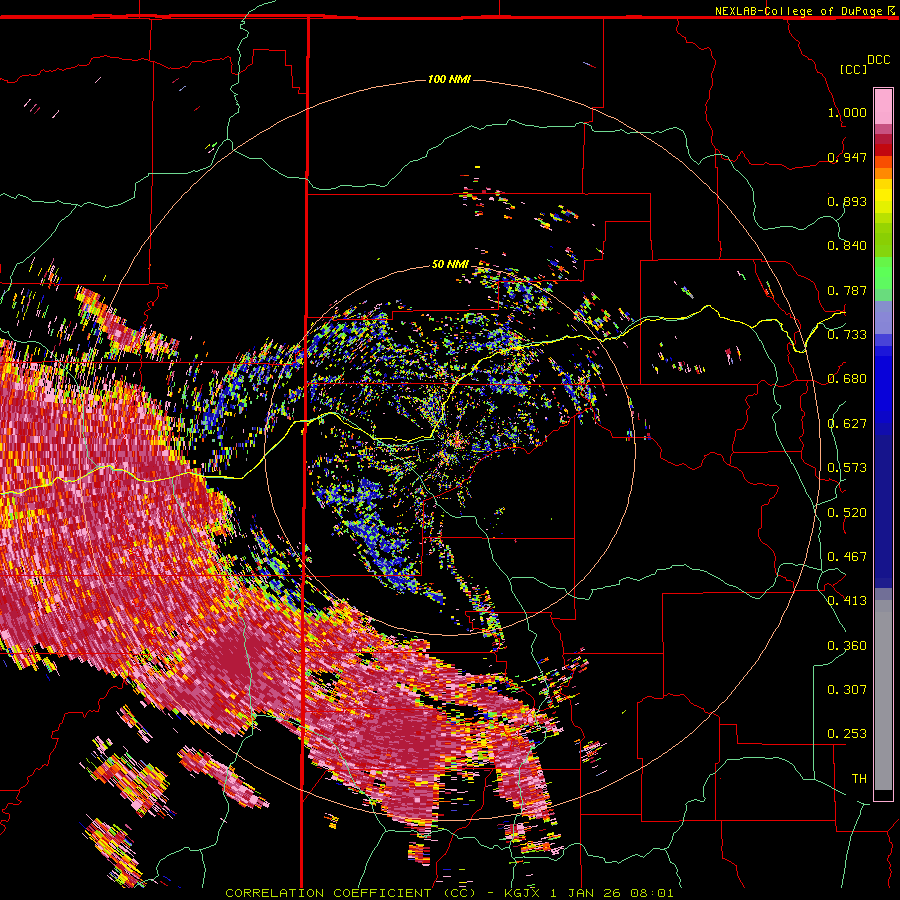Select the 0.573 scale value
The width and height of the screenshot is (900, 900).
[847, 468]
